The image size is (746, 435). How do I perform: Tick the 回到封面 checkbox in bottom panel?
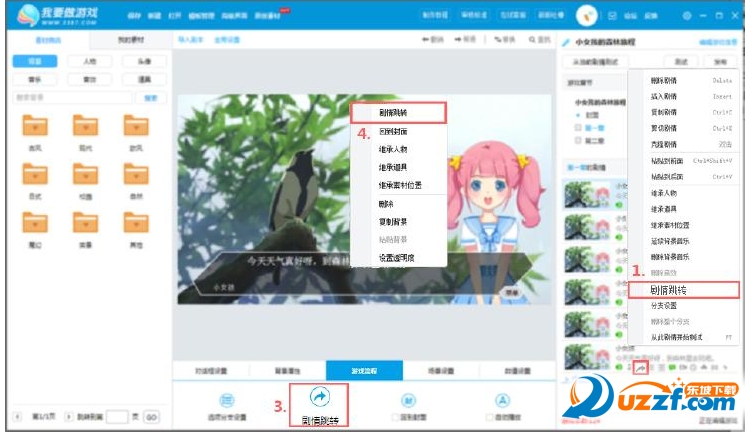pos(394,417)
